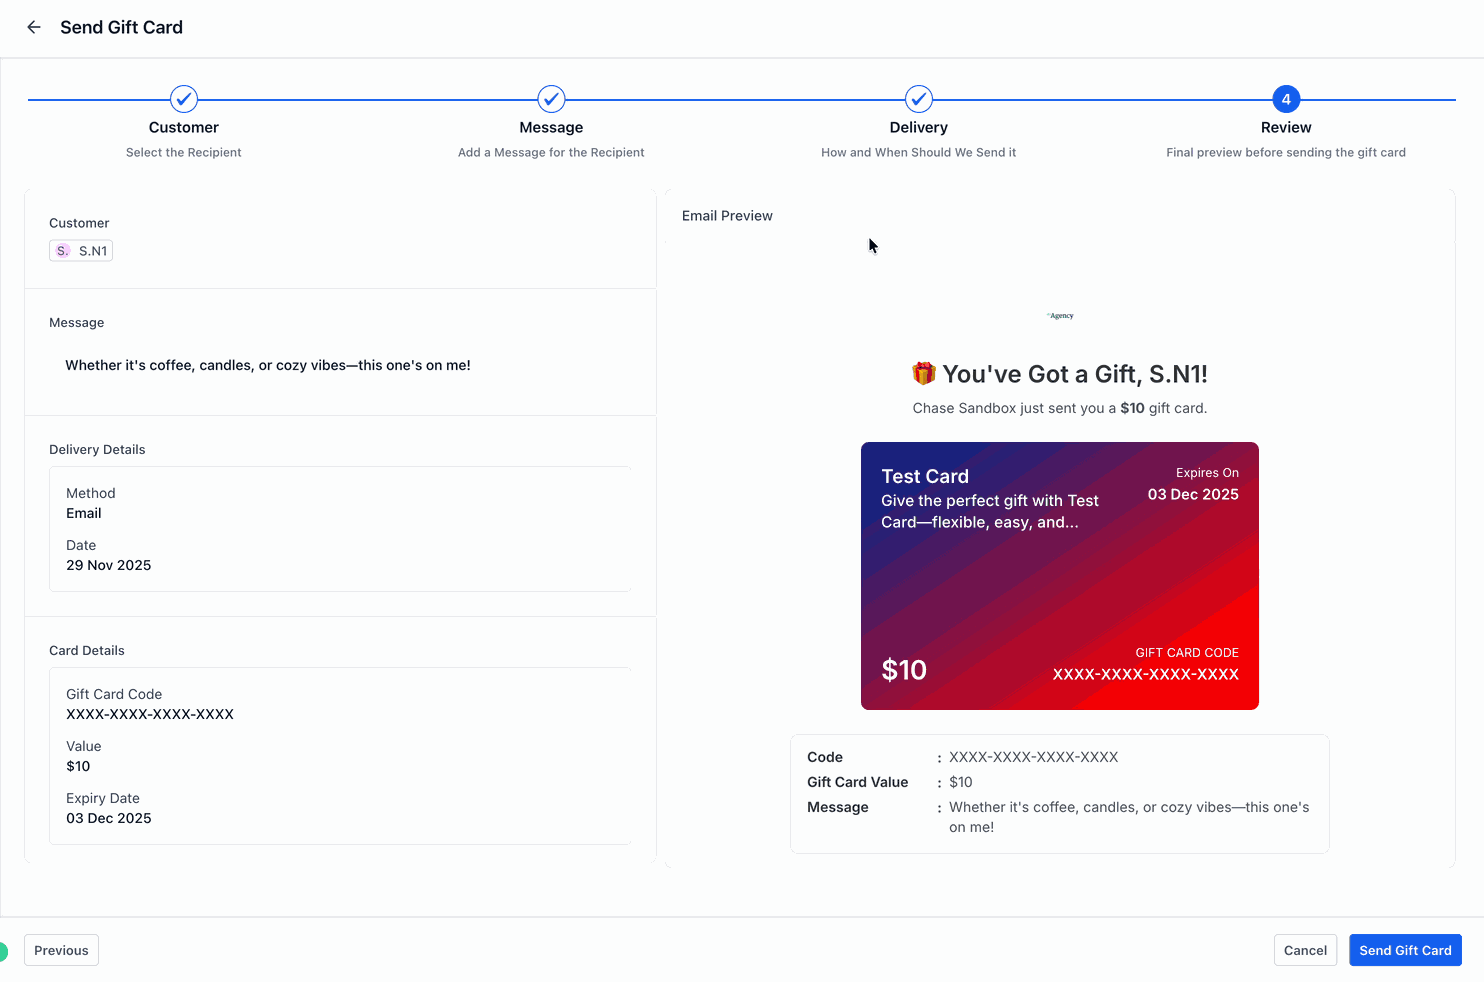
Task: Click the expiry date in Card Details
Action: point(109,818)
